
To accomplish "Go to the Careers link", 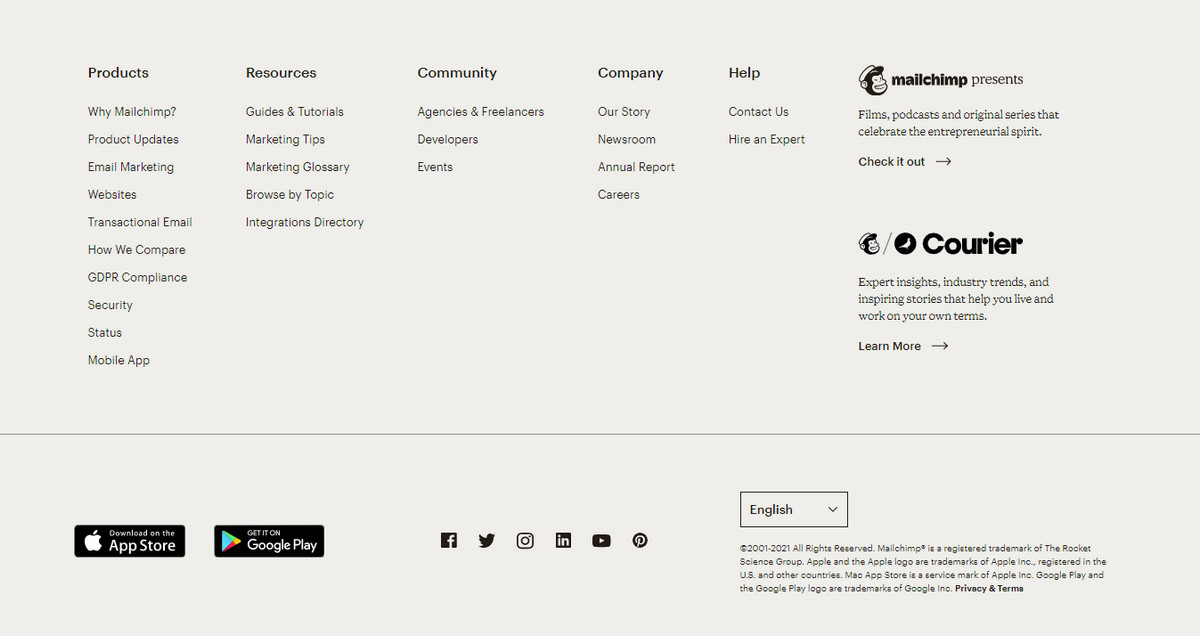I will click(x=619, y=195).
